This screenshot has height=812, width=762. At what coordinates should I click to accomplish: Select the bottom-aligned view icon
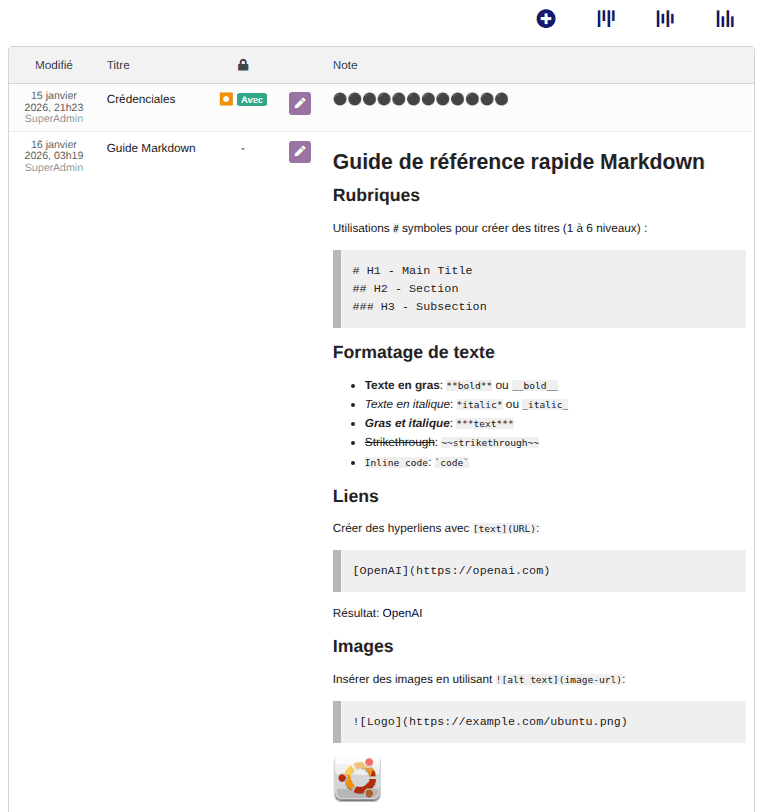(725, 18)
